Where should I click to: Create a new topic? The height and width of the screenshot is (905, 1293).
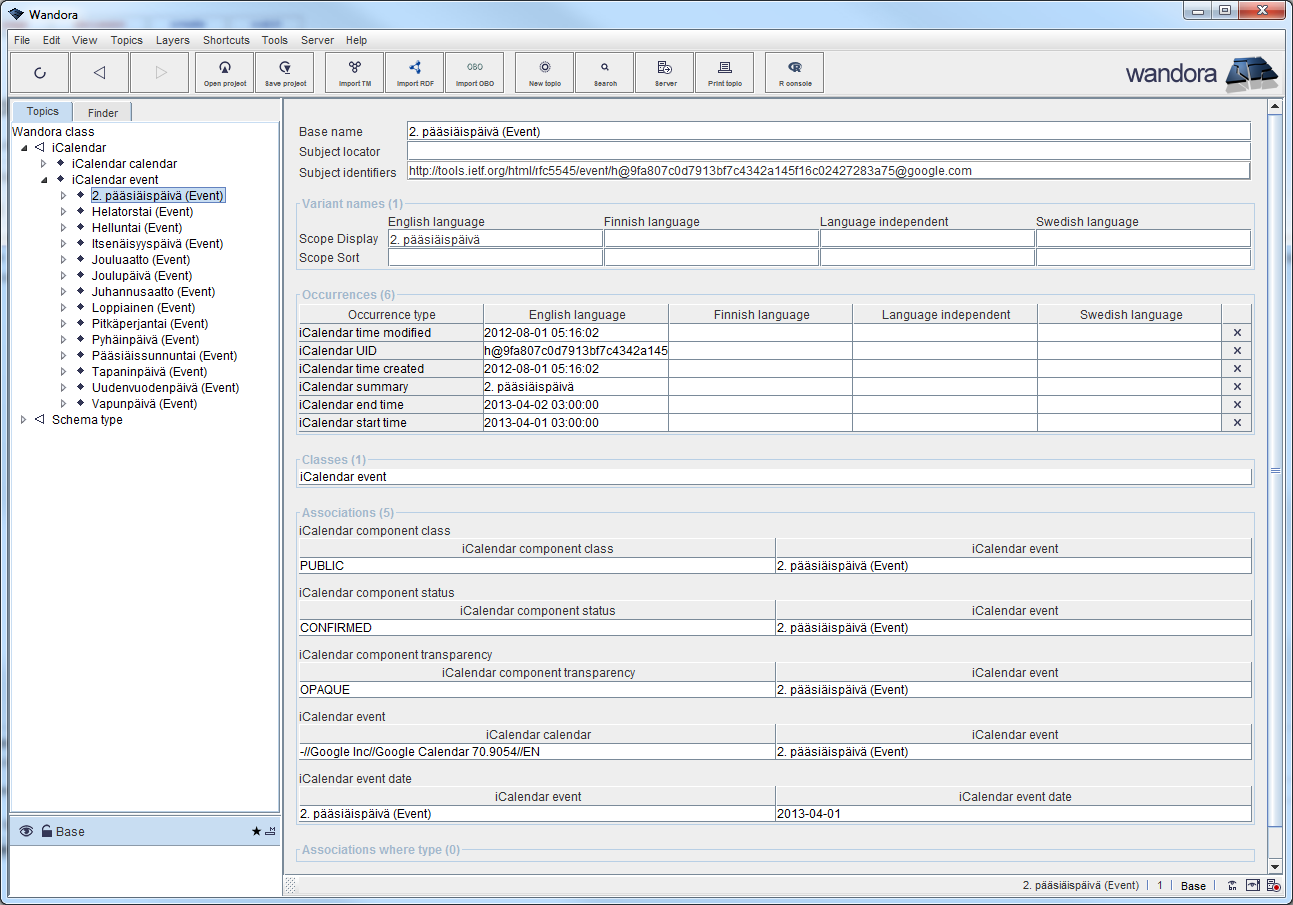tap(544, 72)
